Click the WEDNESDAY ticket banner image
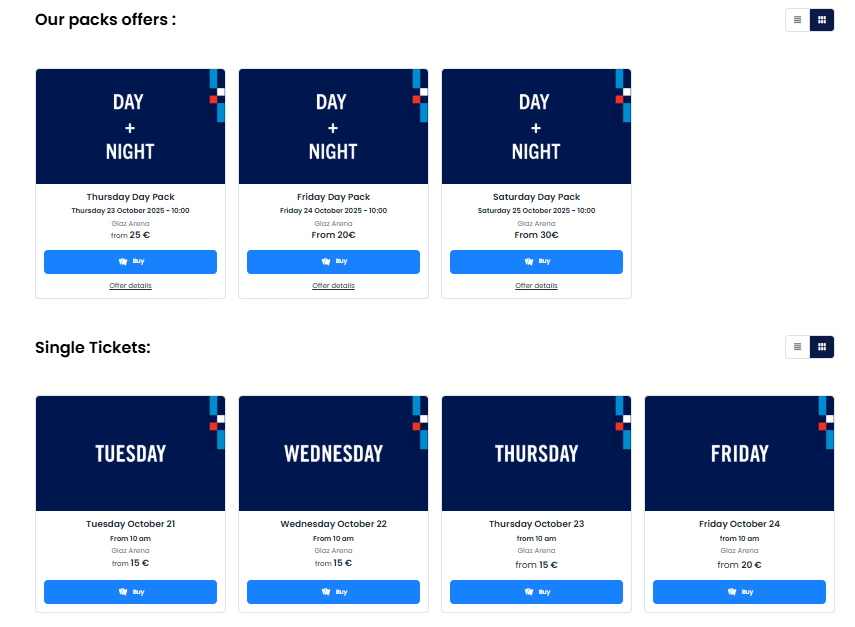 (x=333, y=453)
